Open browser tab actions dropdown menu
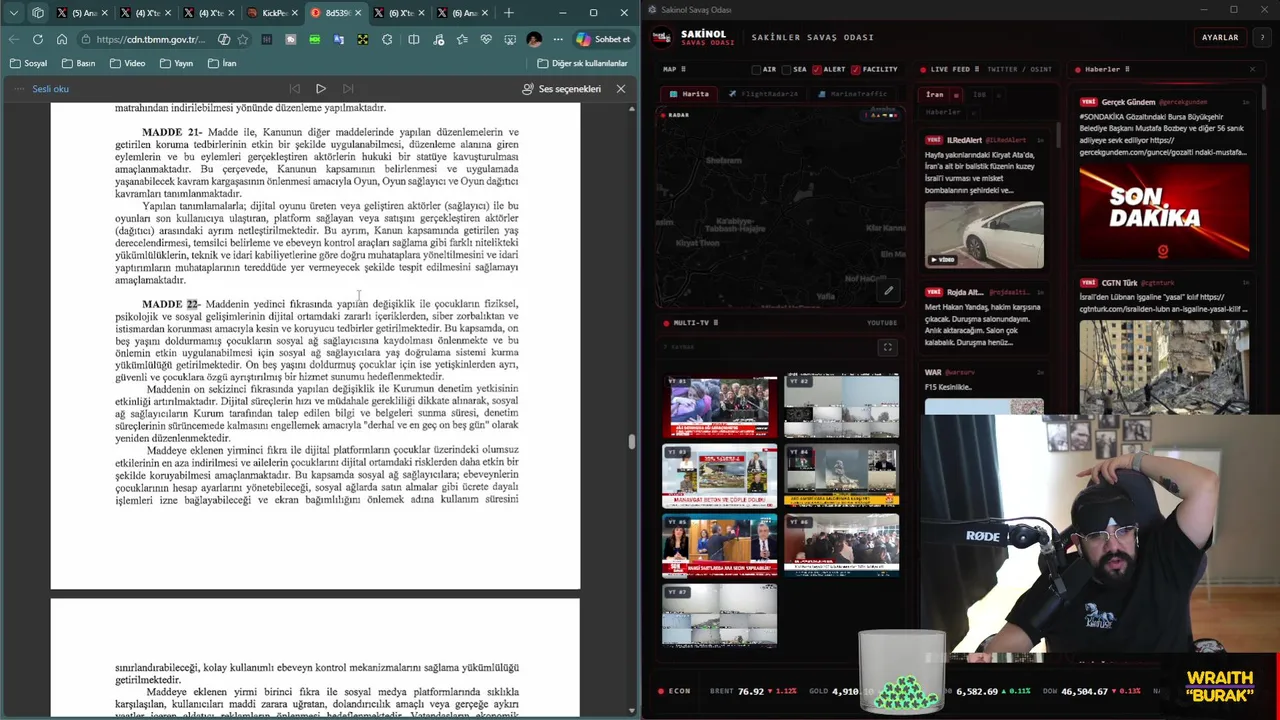The width and height of the screenshot is (1280, 720). tap(13, 13)
